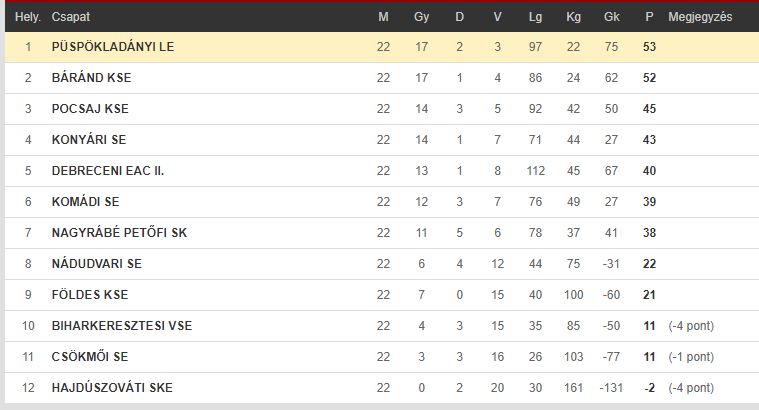Select NAGYRÁBÉ PETŐFI SK team name
The height and width of the screenshot is (410, 759).
tap(120, 232)
